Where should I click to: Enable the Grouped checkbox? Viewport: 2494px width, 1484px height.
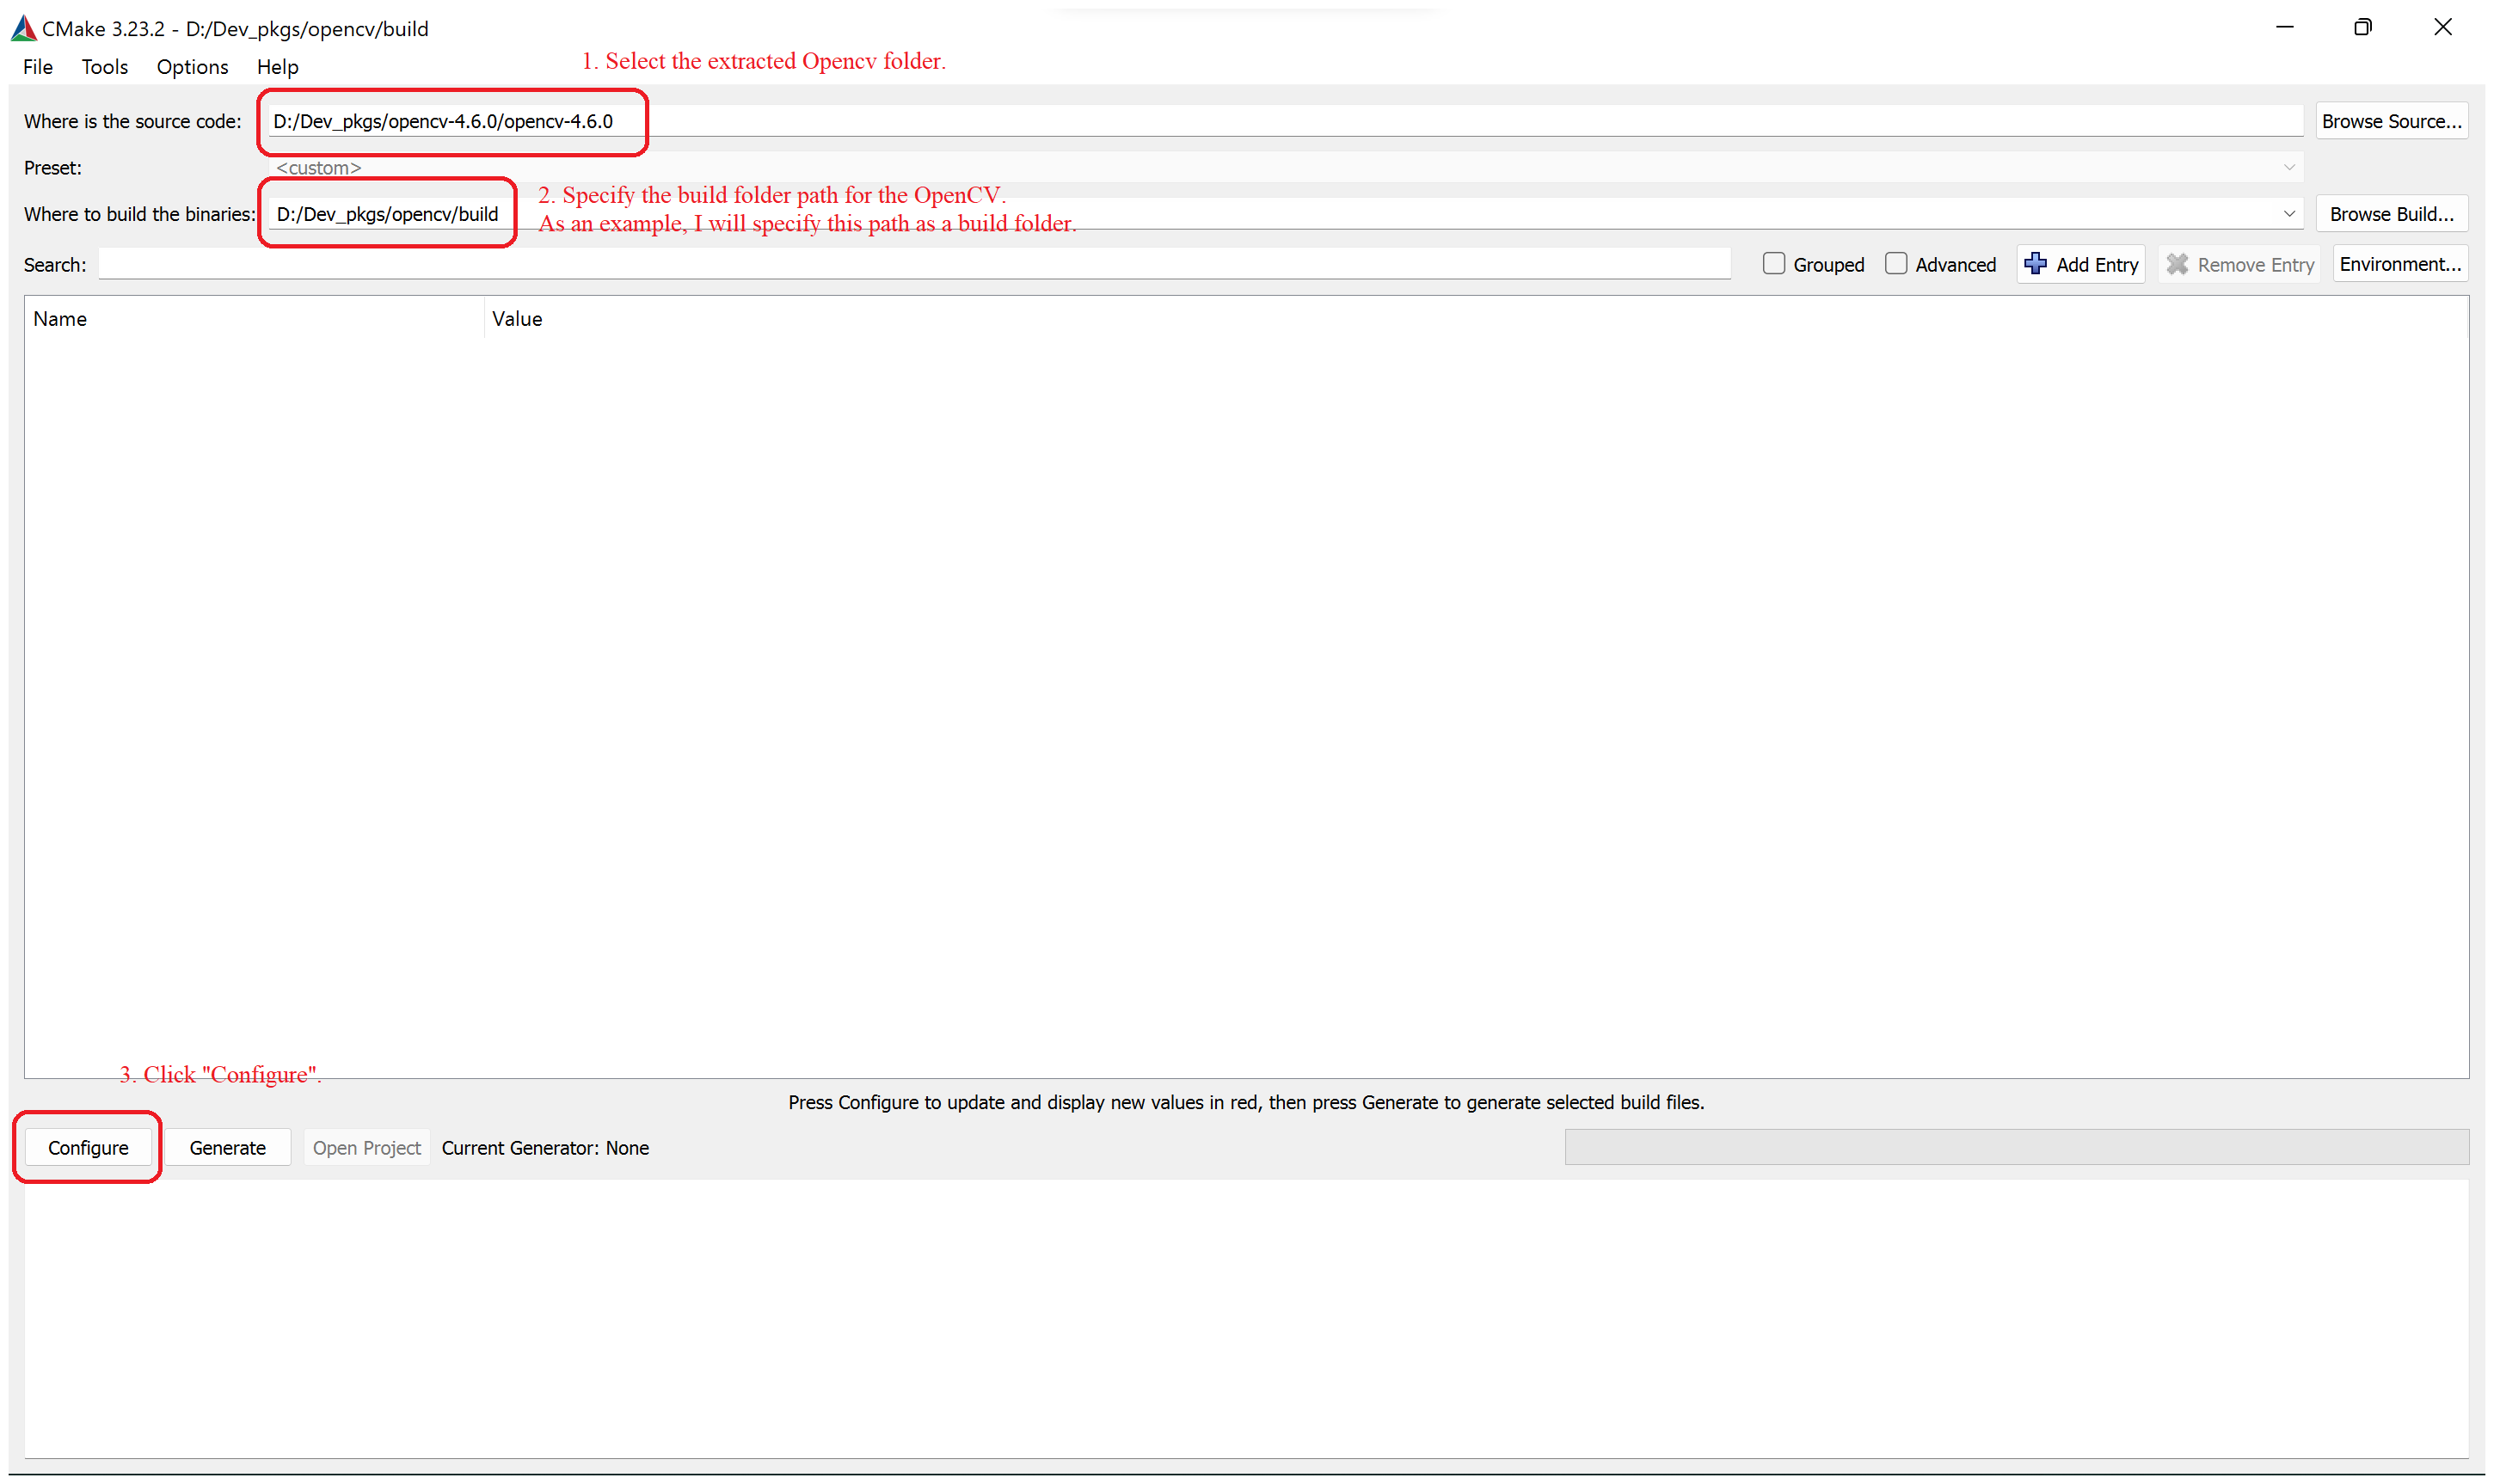tap(1773, 264)
